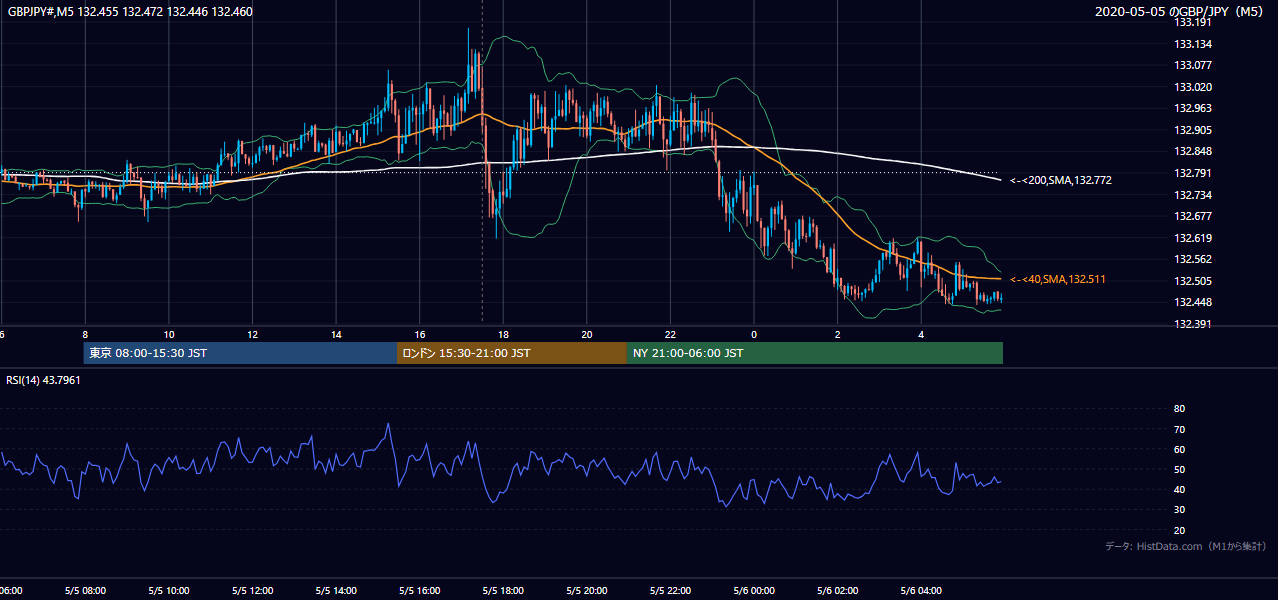
Task: Click the 5/5 14:00 time label
Action: 336,591
